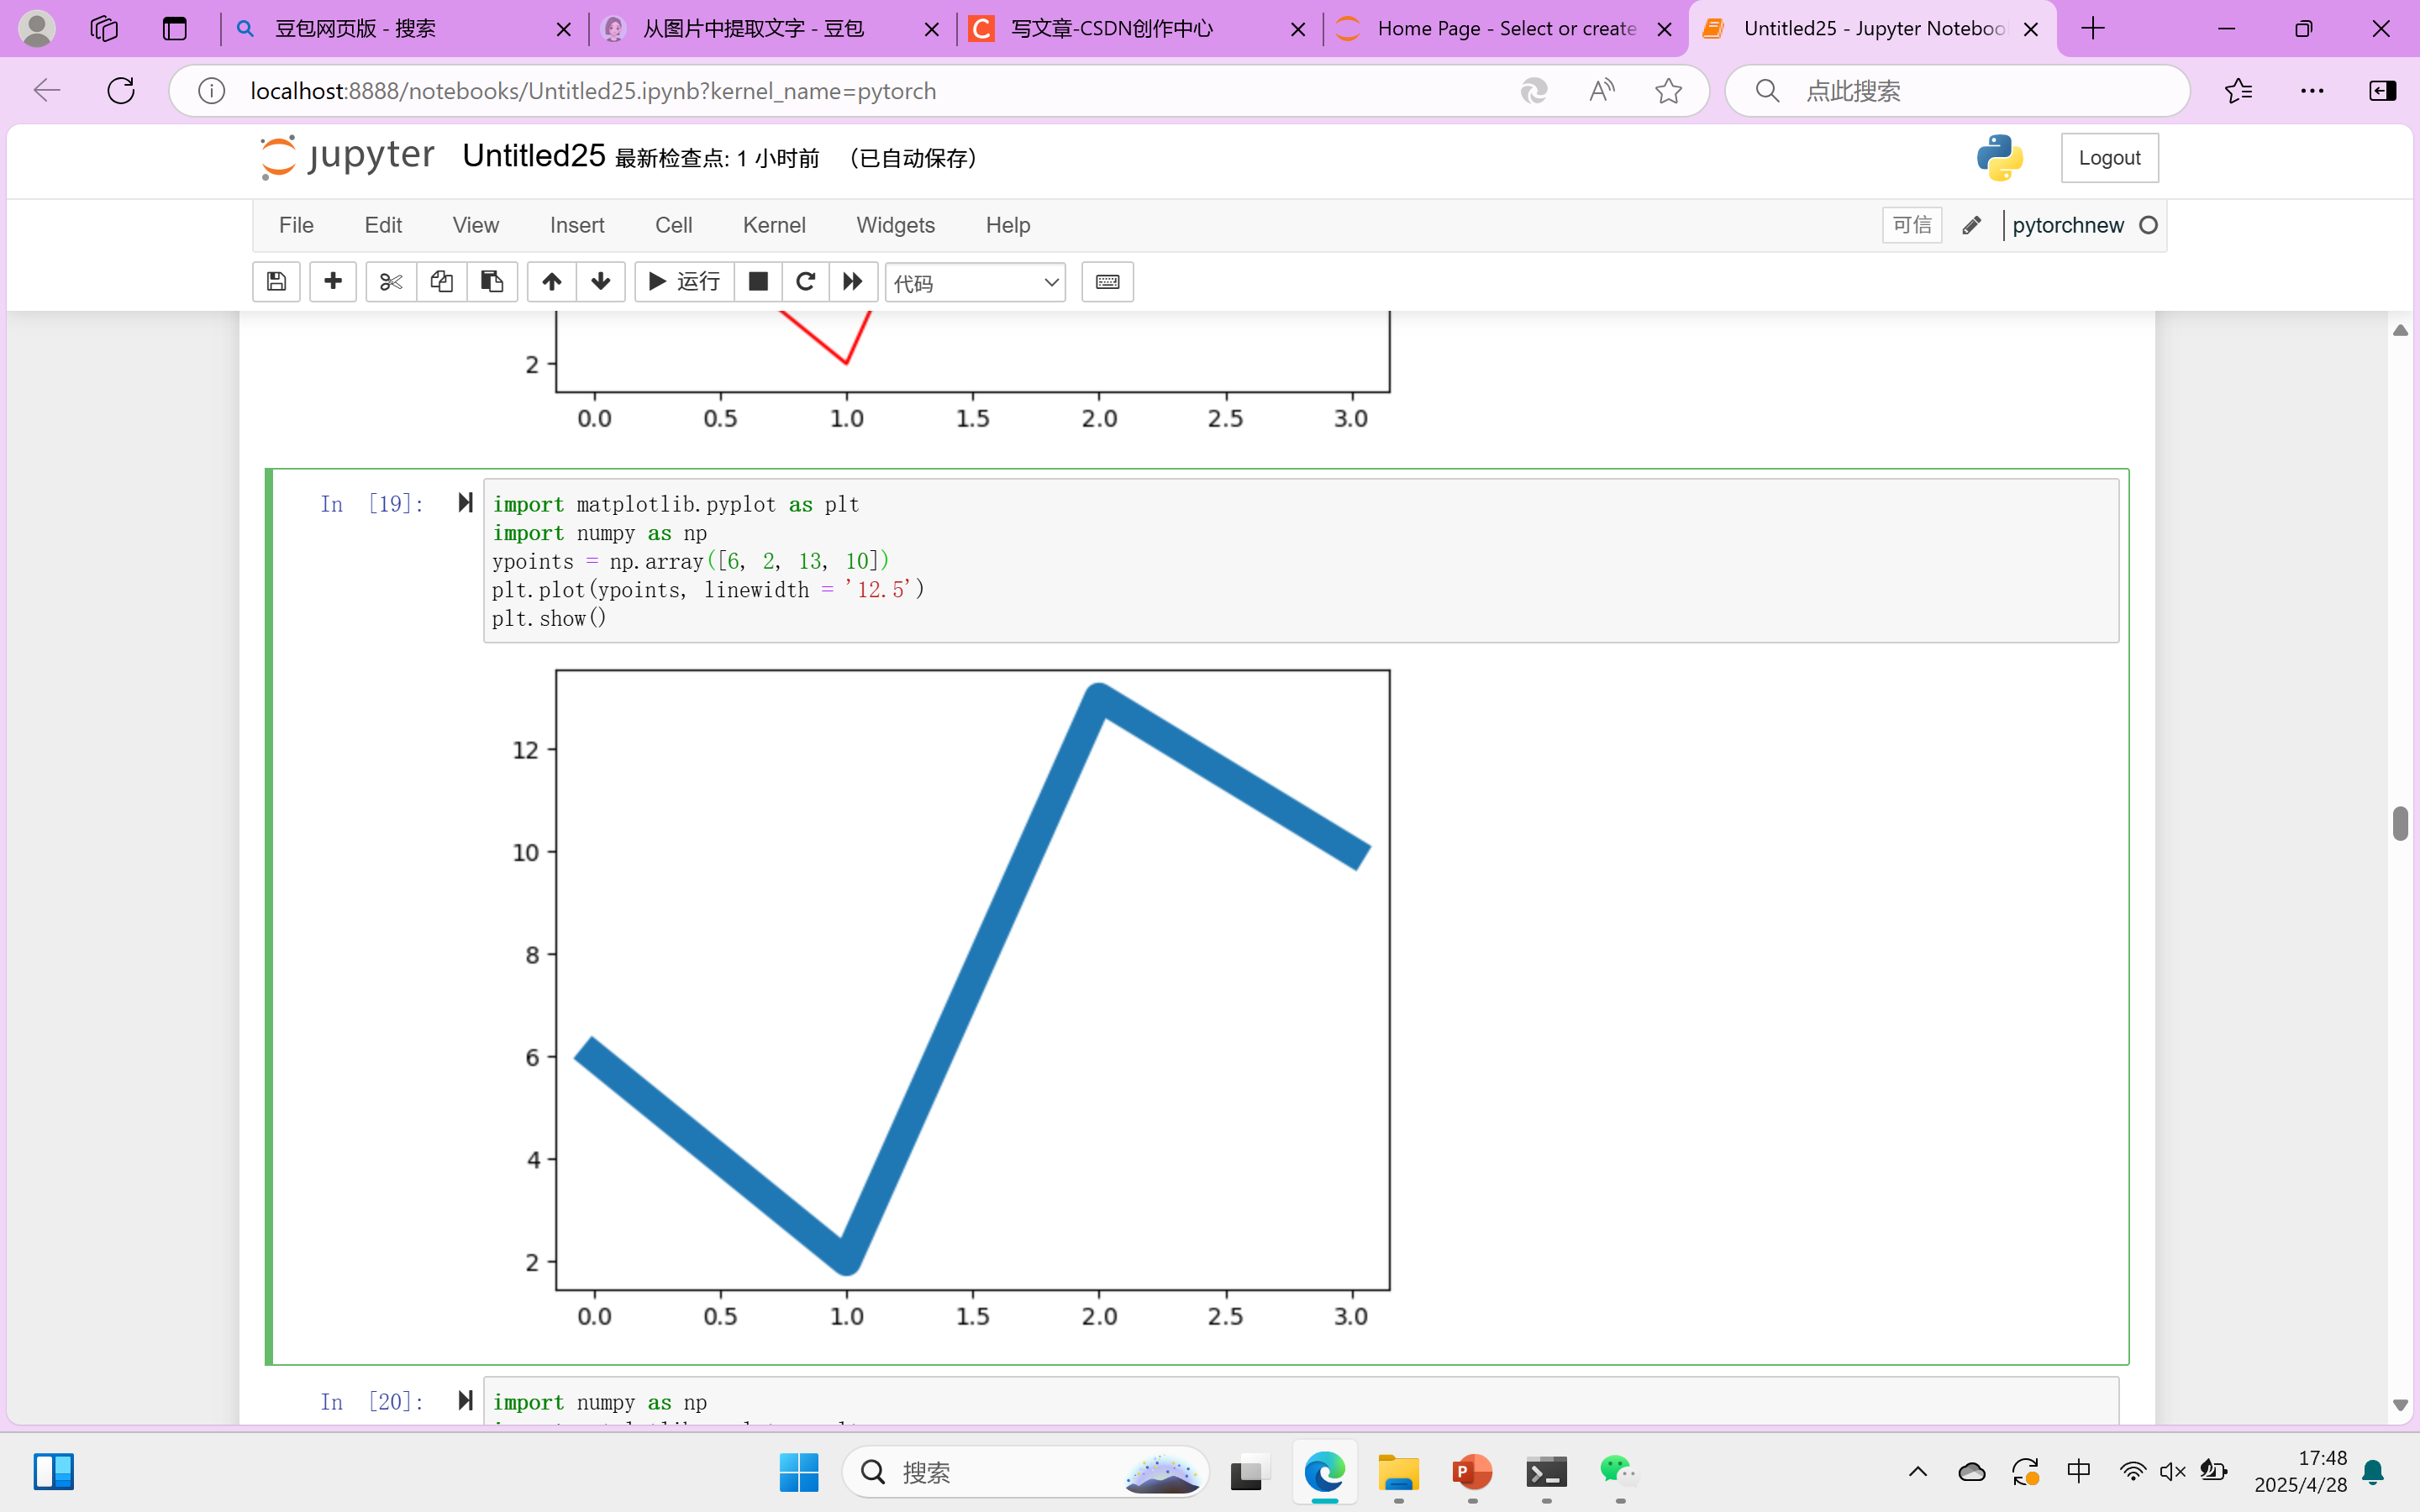Screen dimensions: 2420x1512
Task: Restart the kernel with the circular arrow icon
Action: (x=805, y=282)
